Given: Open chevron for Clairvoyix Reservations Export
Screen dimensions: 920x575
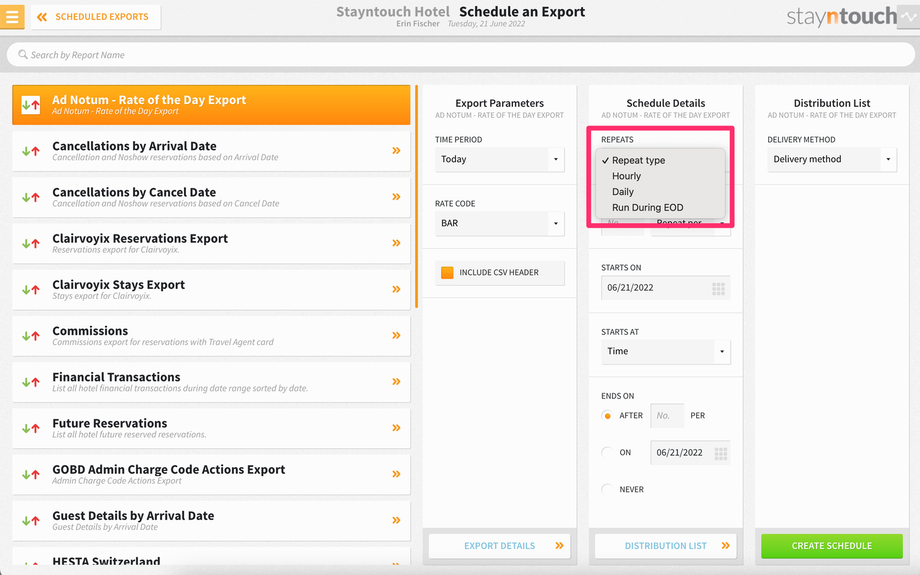Looking at the screenshot, I should 396,243.
